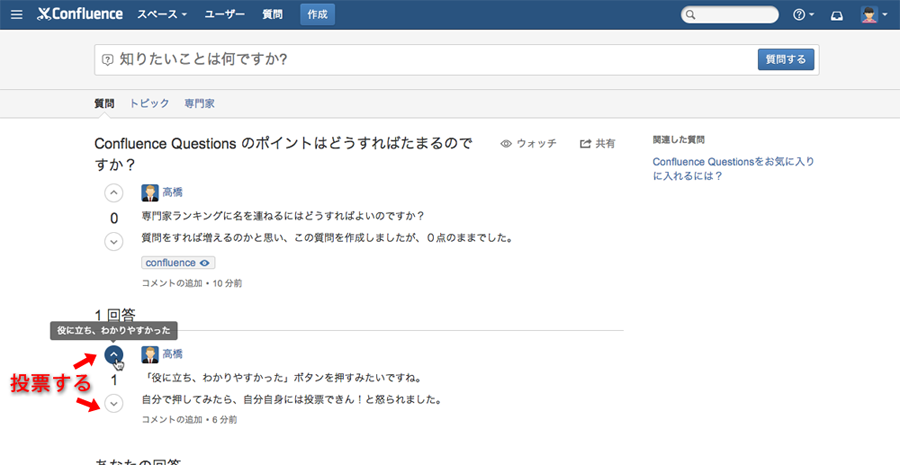Open the user profile avatar menu
900x465 pixels.
874,15
